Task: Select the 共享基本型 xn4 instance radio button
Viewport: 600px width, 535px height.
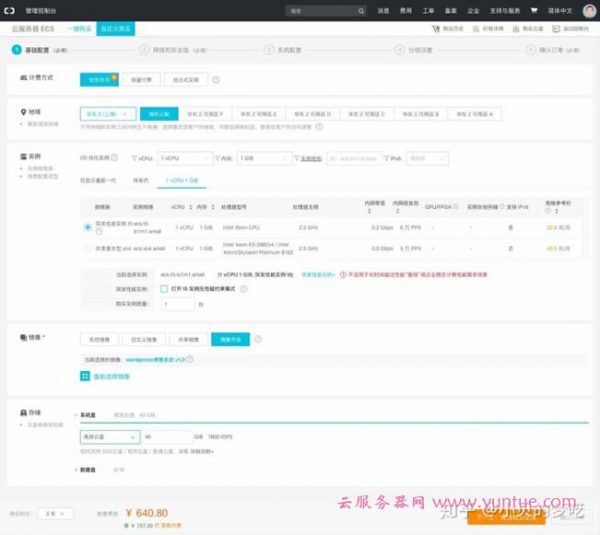Action: click(x=88, y=247)
